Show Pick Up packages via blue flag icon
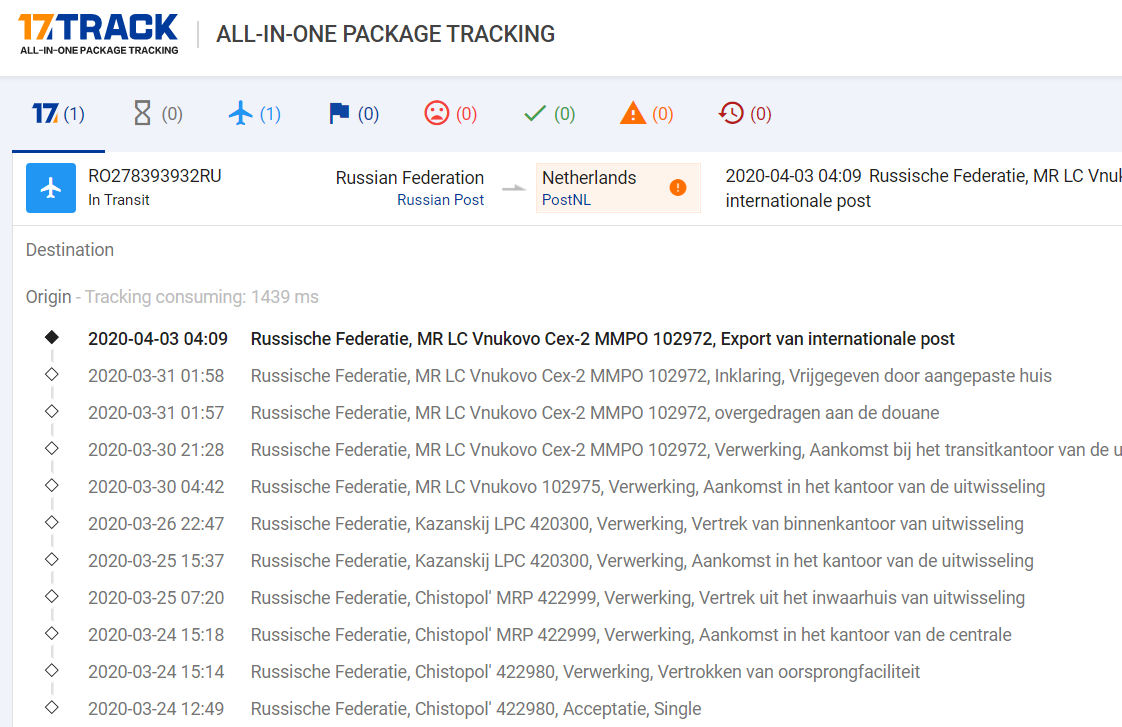 coord(353,114)
